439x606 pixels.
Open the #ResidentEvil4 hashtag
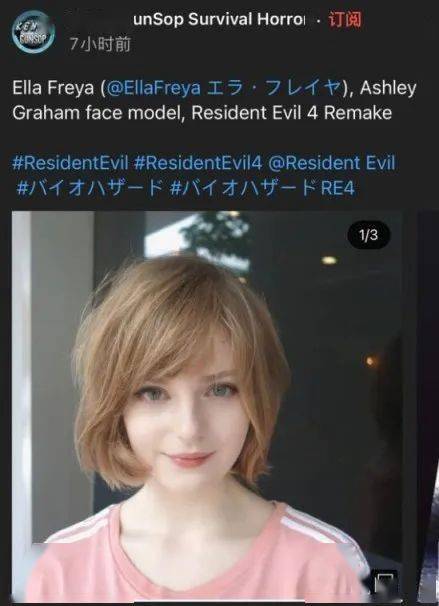198,163
